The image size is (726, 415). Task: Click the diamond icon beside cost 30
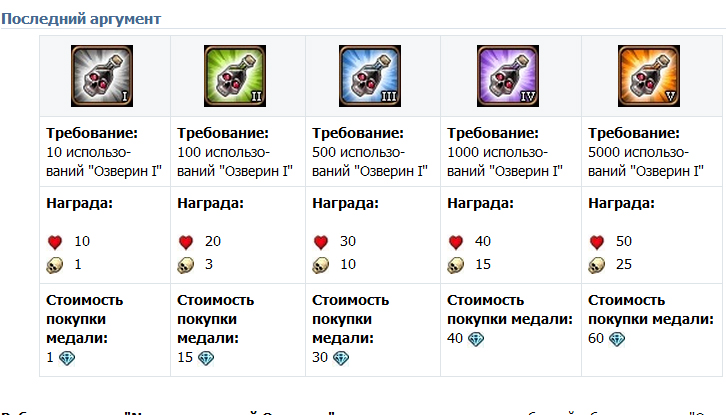[341, 358]
